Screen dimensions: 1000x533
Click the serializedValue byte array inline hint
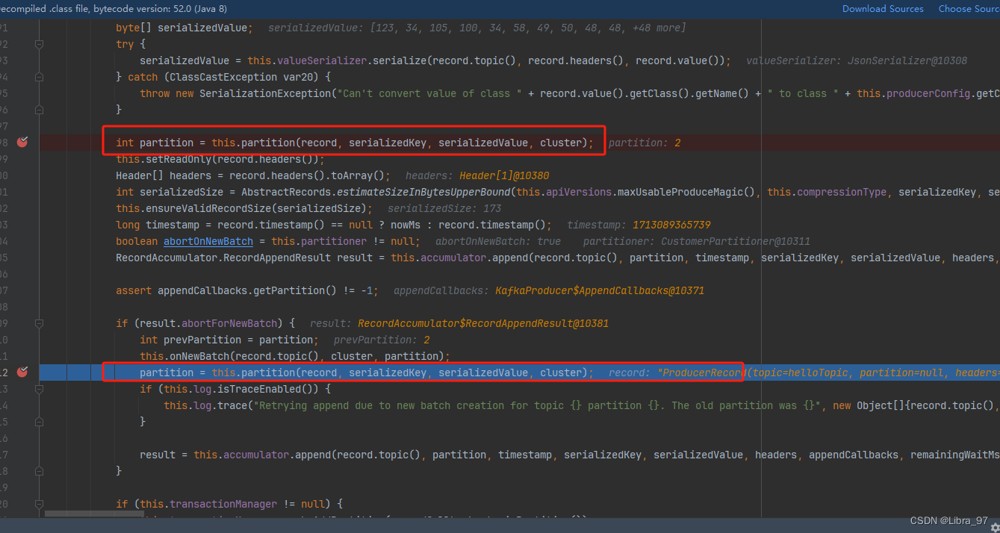click(477, 28)
